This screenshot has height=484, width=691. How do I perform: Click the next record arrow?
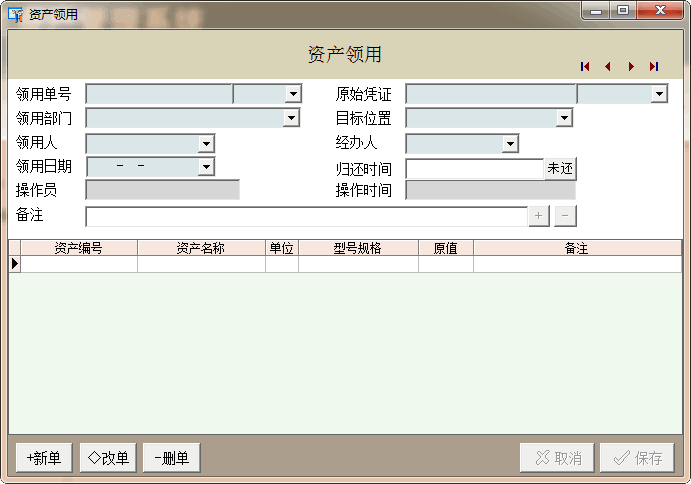tap(631, 67)
